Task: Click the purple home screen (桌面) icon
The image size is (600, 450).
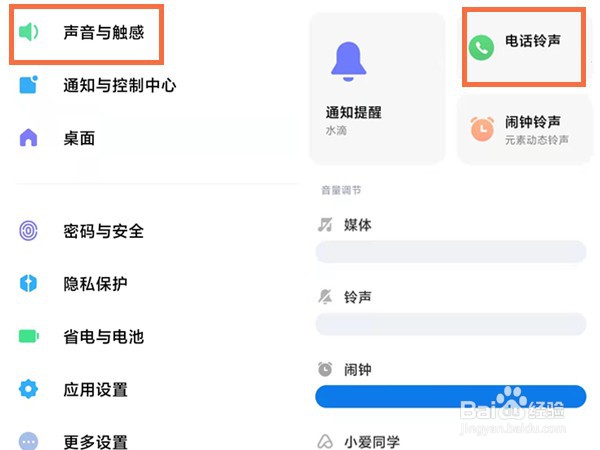Action: click(28, 138)
